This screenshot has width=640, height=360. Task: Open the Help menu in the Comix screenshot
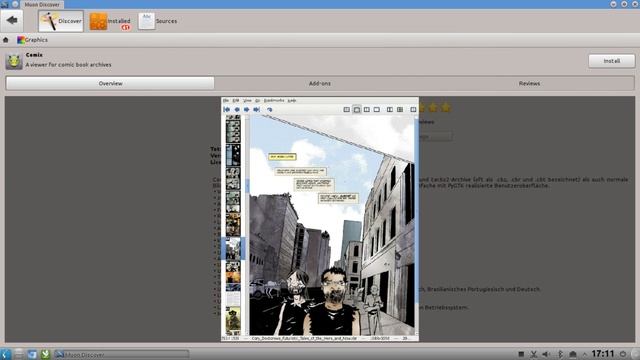coord(292,100)
